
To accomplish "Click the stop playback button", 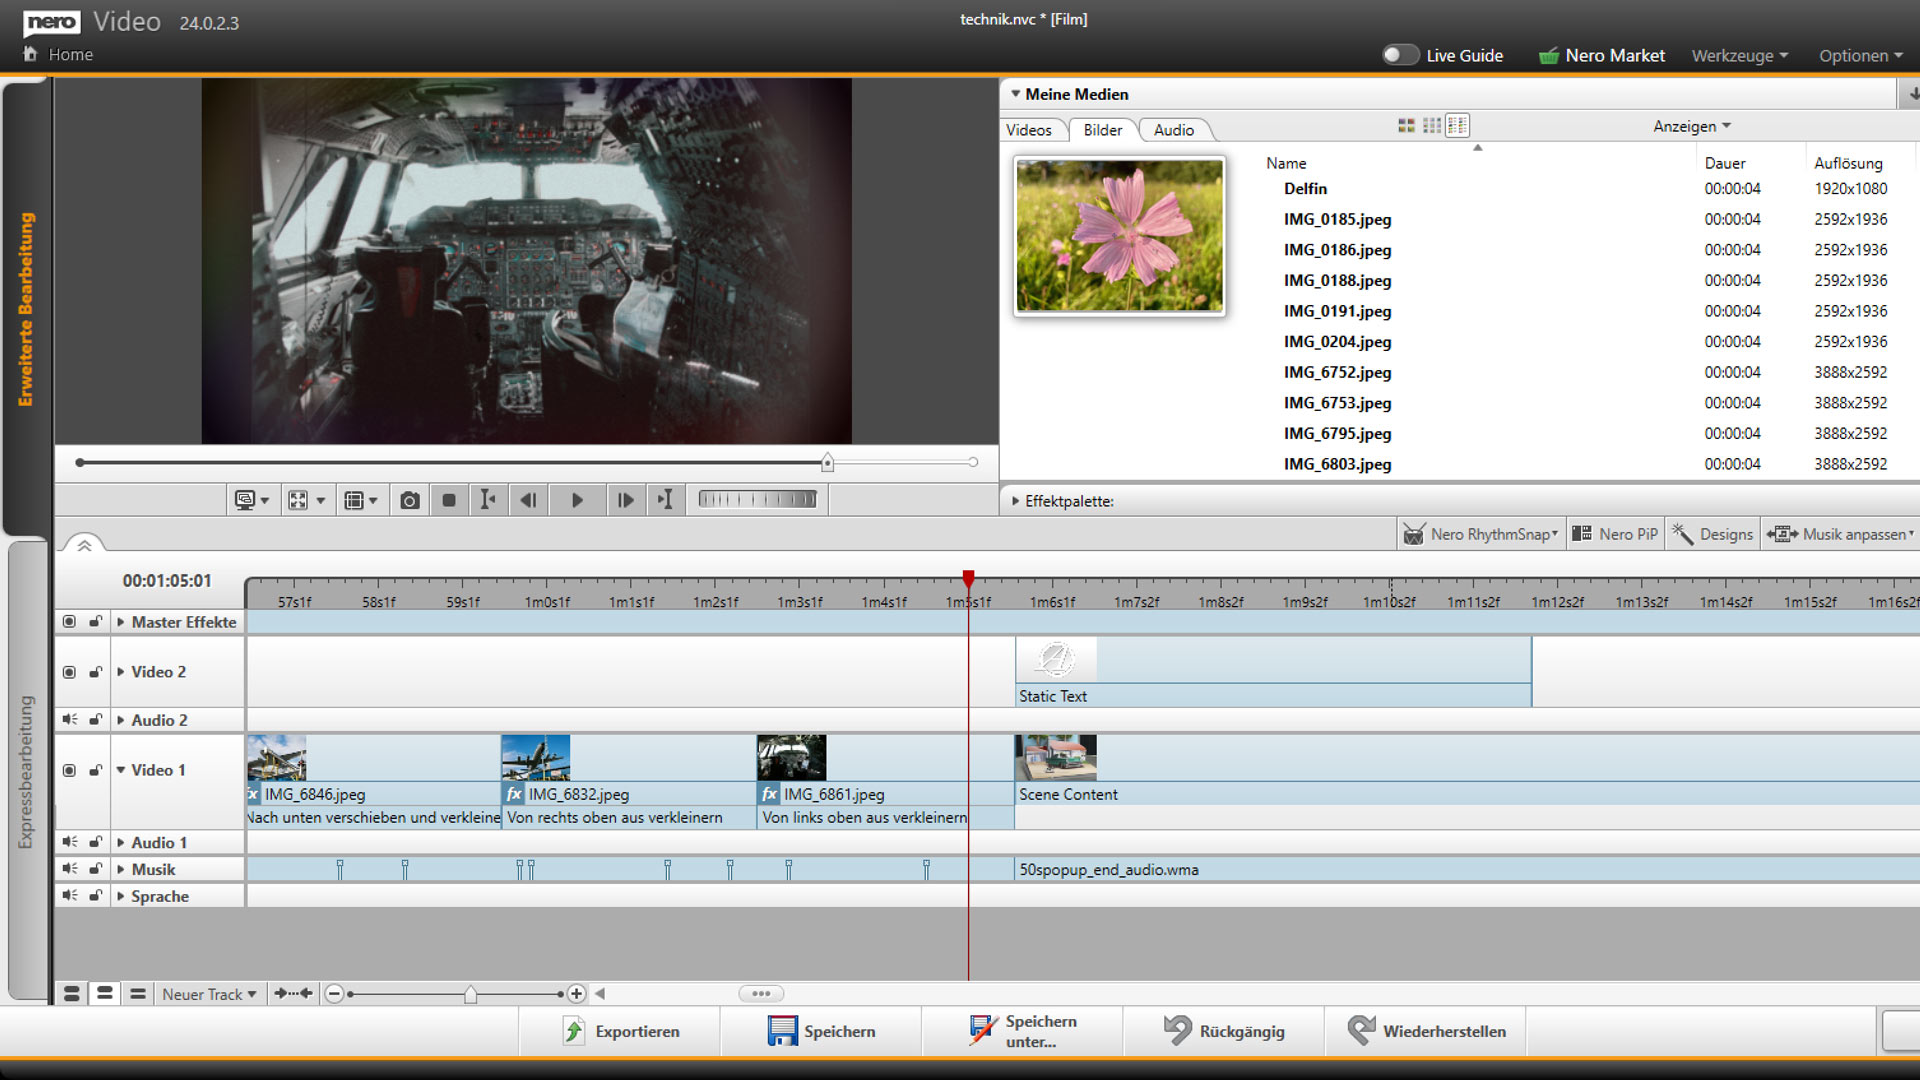I will click(449, 500).
